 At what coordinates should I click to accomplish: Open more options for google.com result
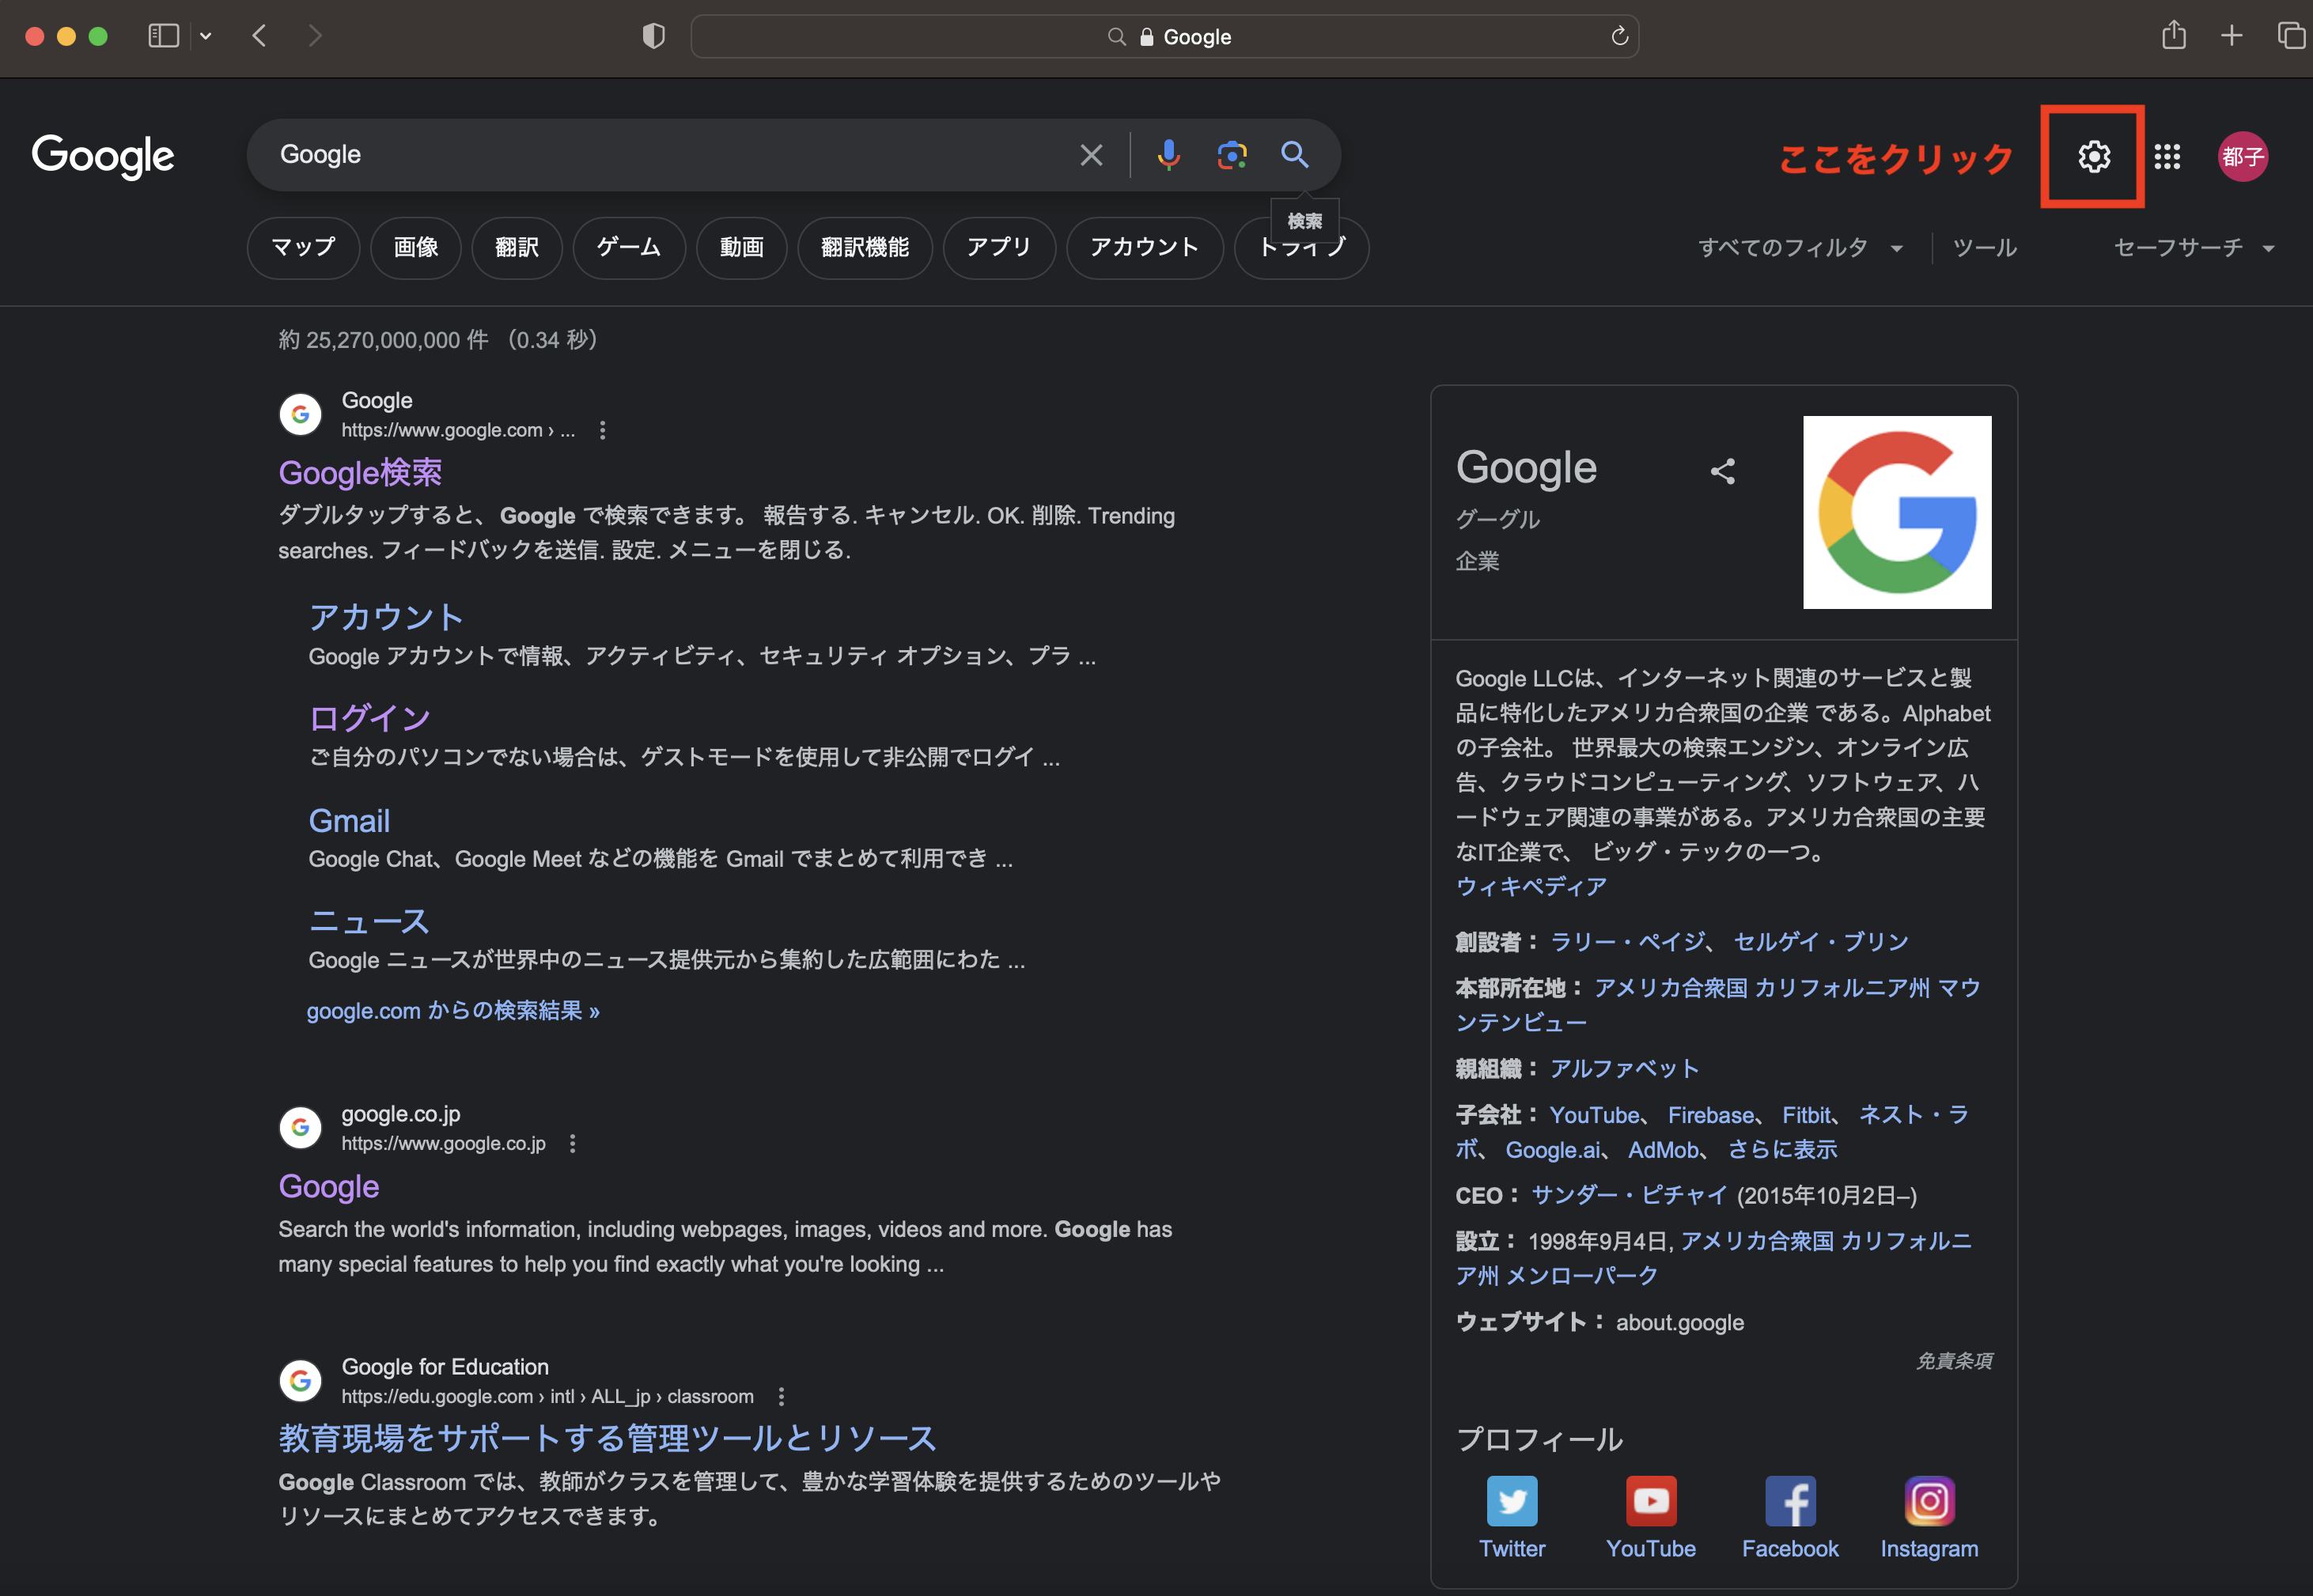point(602,430)
